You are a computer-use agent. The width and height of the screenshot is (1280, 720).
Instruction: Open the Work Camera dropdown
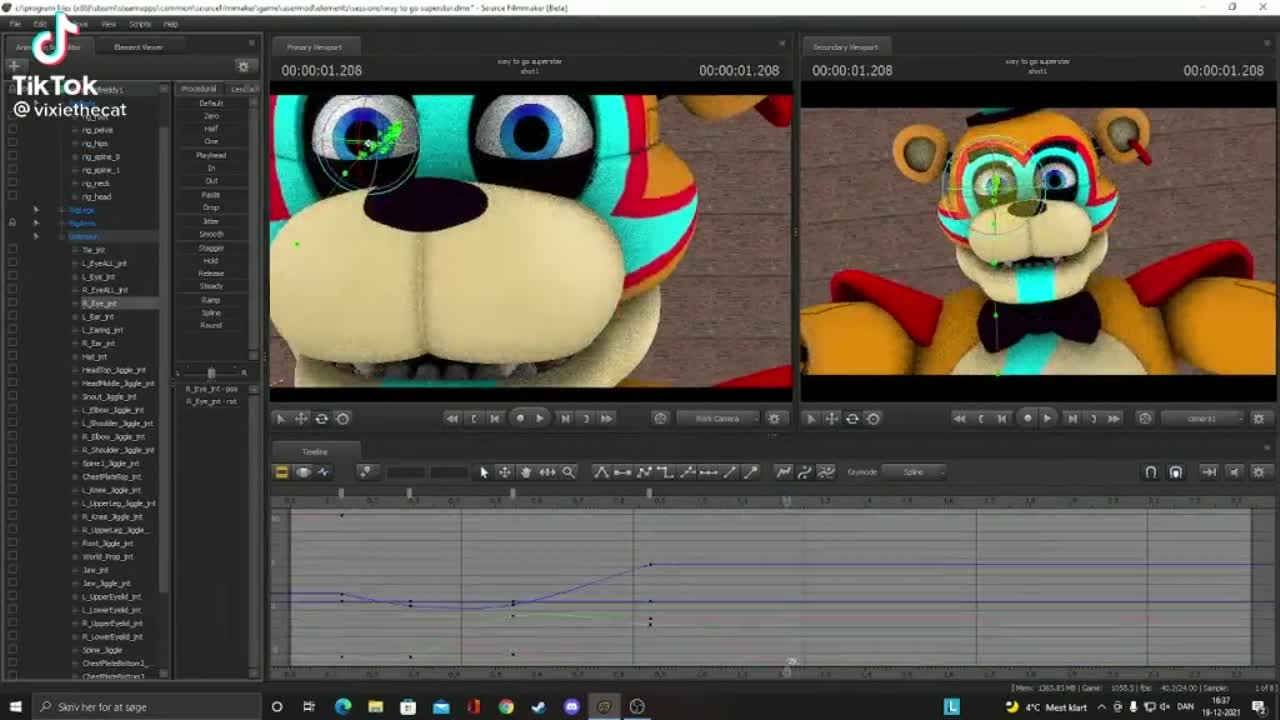tap(717, 419)
